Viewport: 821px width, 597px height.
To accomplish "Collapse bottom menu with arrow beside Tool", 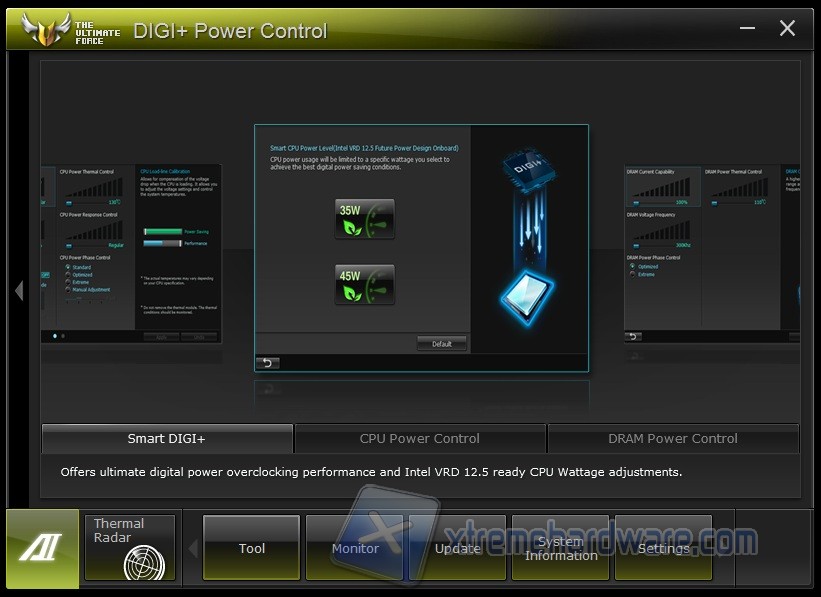I will [193, 548].
